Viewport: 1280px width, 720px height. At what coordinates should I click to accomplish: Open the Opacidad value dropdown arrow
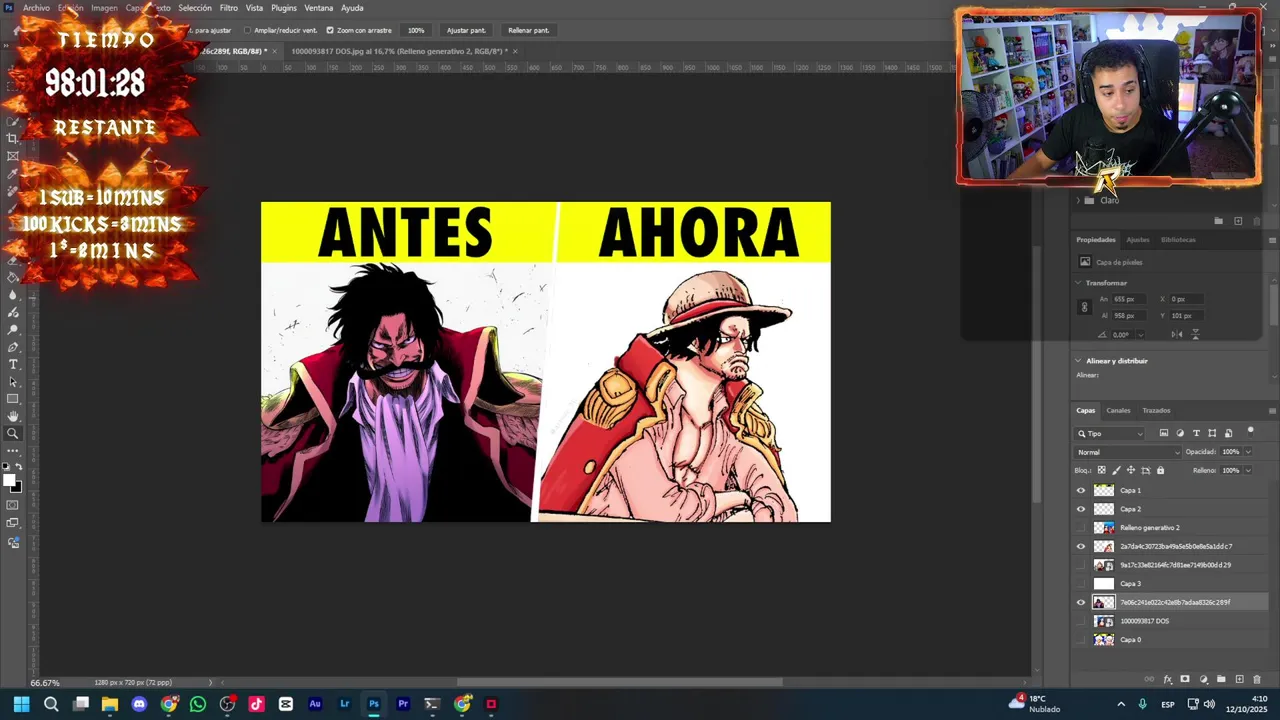click(x=1248, y=452)
